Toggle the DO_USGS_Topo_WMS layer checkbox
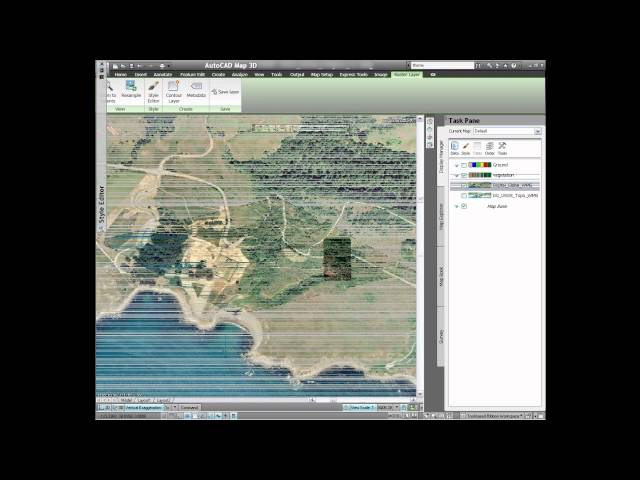 [464, 196]
